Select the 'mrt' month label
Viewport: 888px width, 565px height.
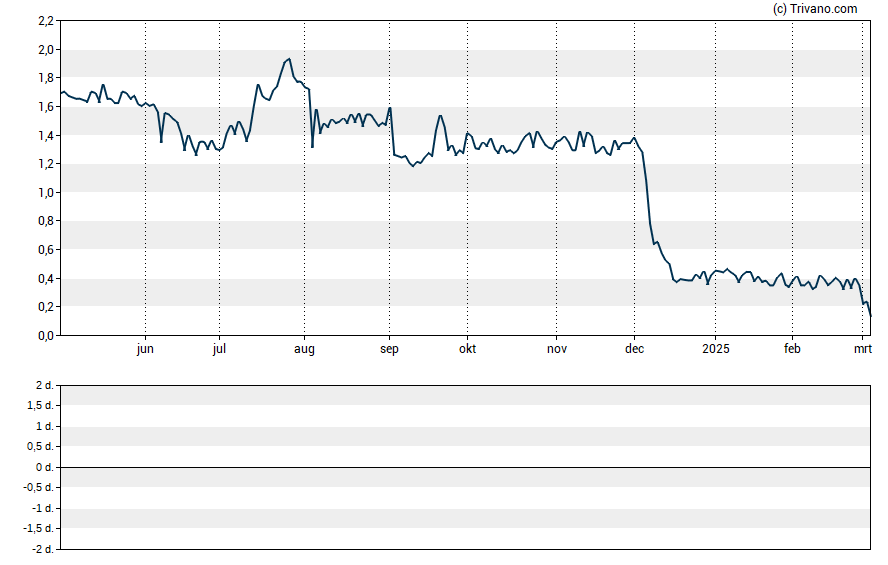tap(863, 349)
